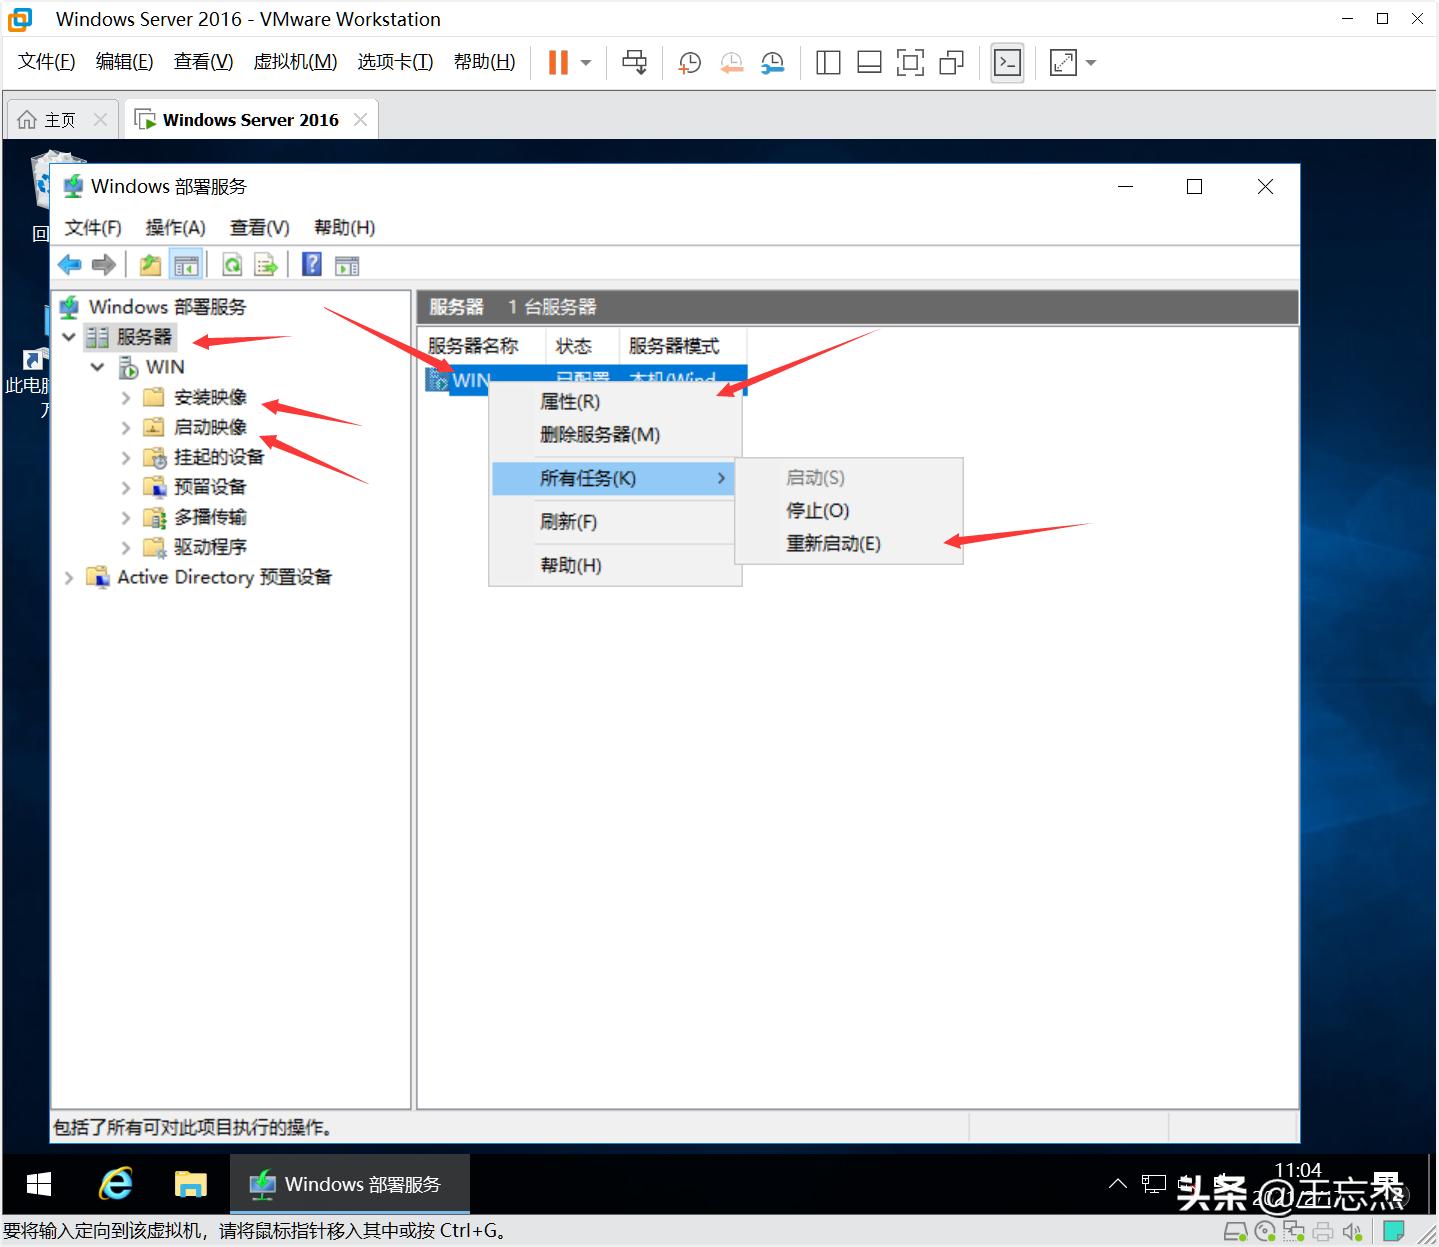The width and height of the screenshot is (1439, 1247).
Task: Select 重新启动(E) from the submenu
Action: 833,543
